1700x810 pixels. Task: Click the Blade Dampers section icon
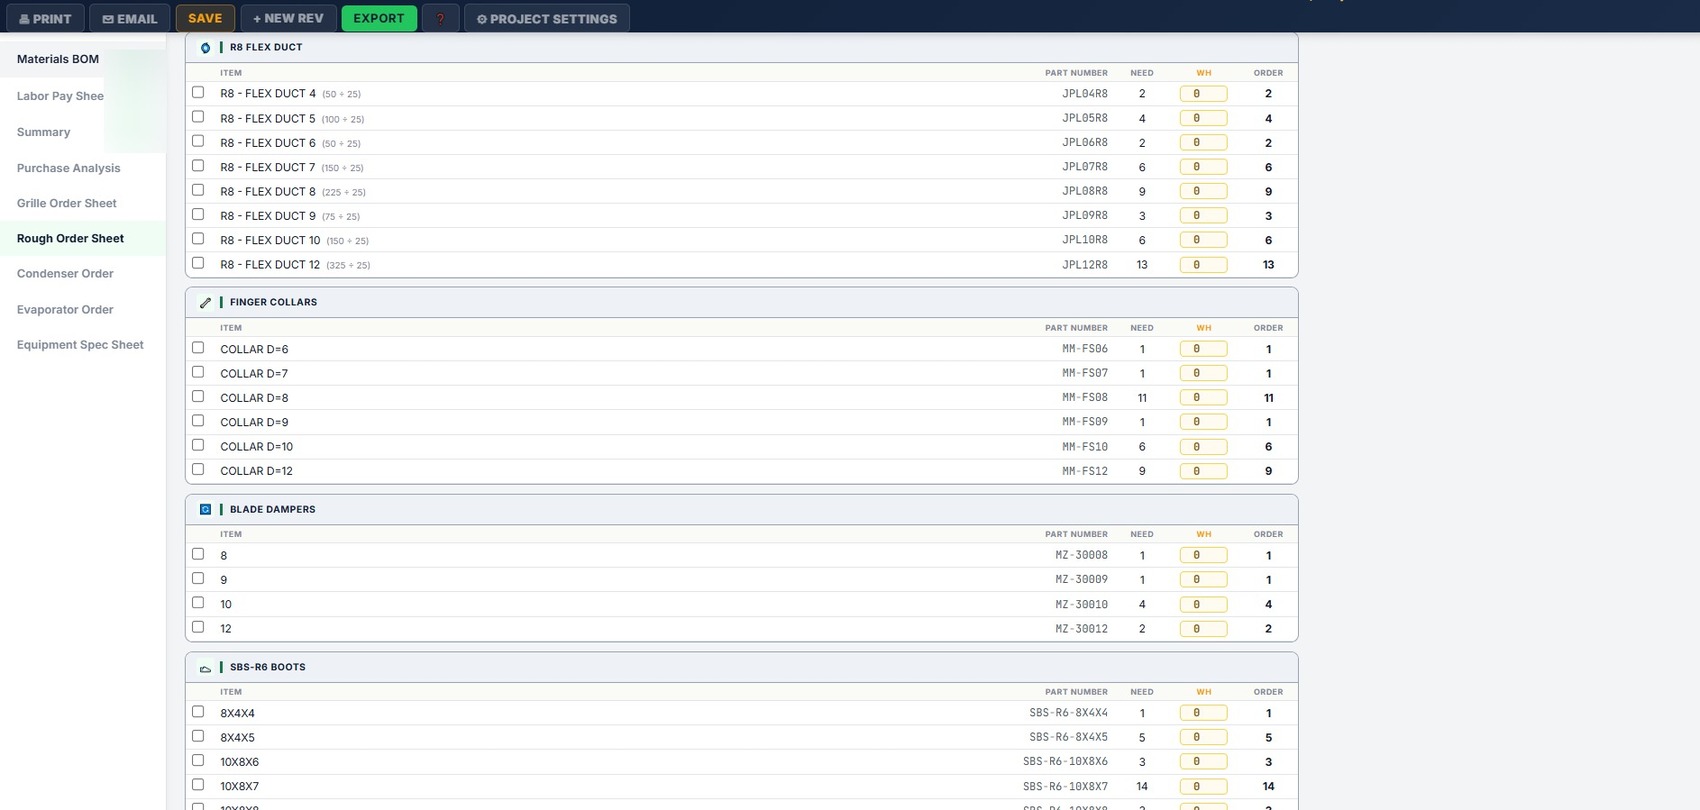click(x=205, y=510)
